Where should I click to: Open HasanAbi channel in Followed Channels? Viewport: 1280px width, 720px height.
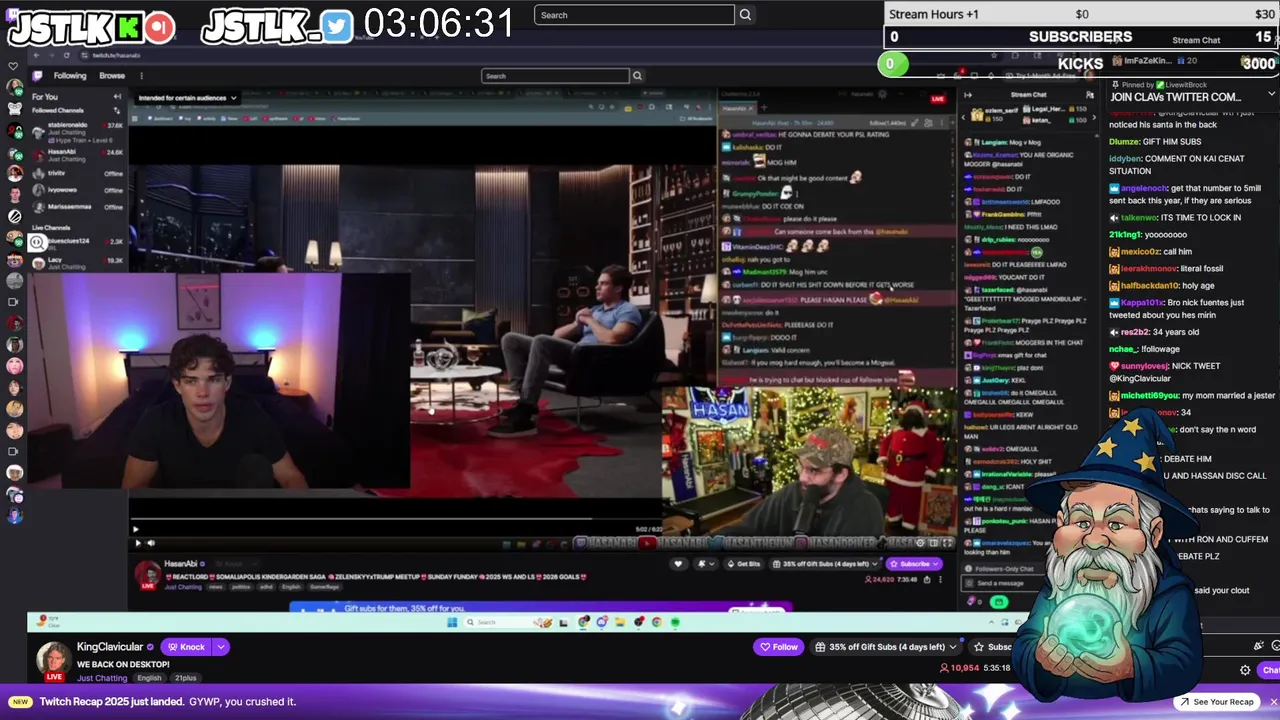tap(77, 155)
